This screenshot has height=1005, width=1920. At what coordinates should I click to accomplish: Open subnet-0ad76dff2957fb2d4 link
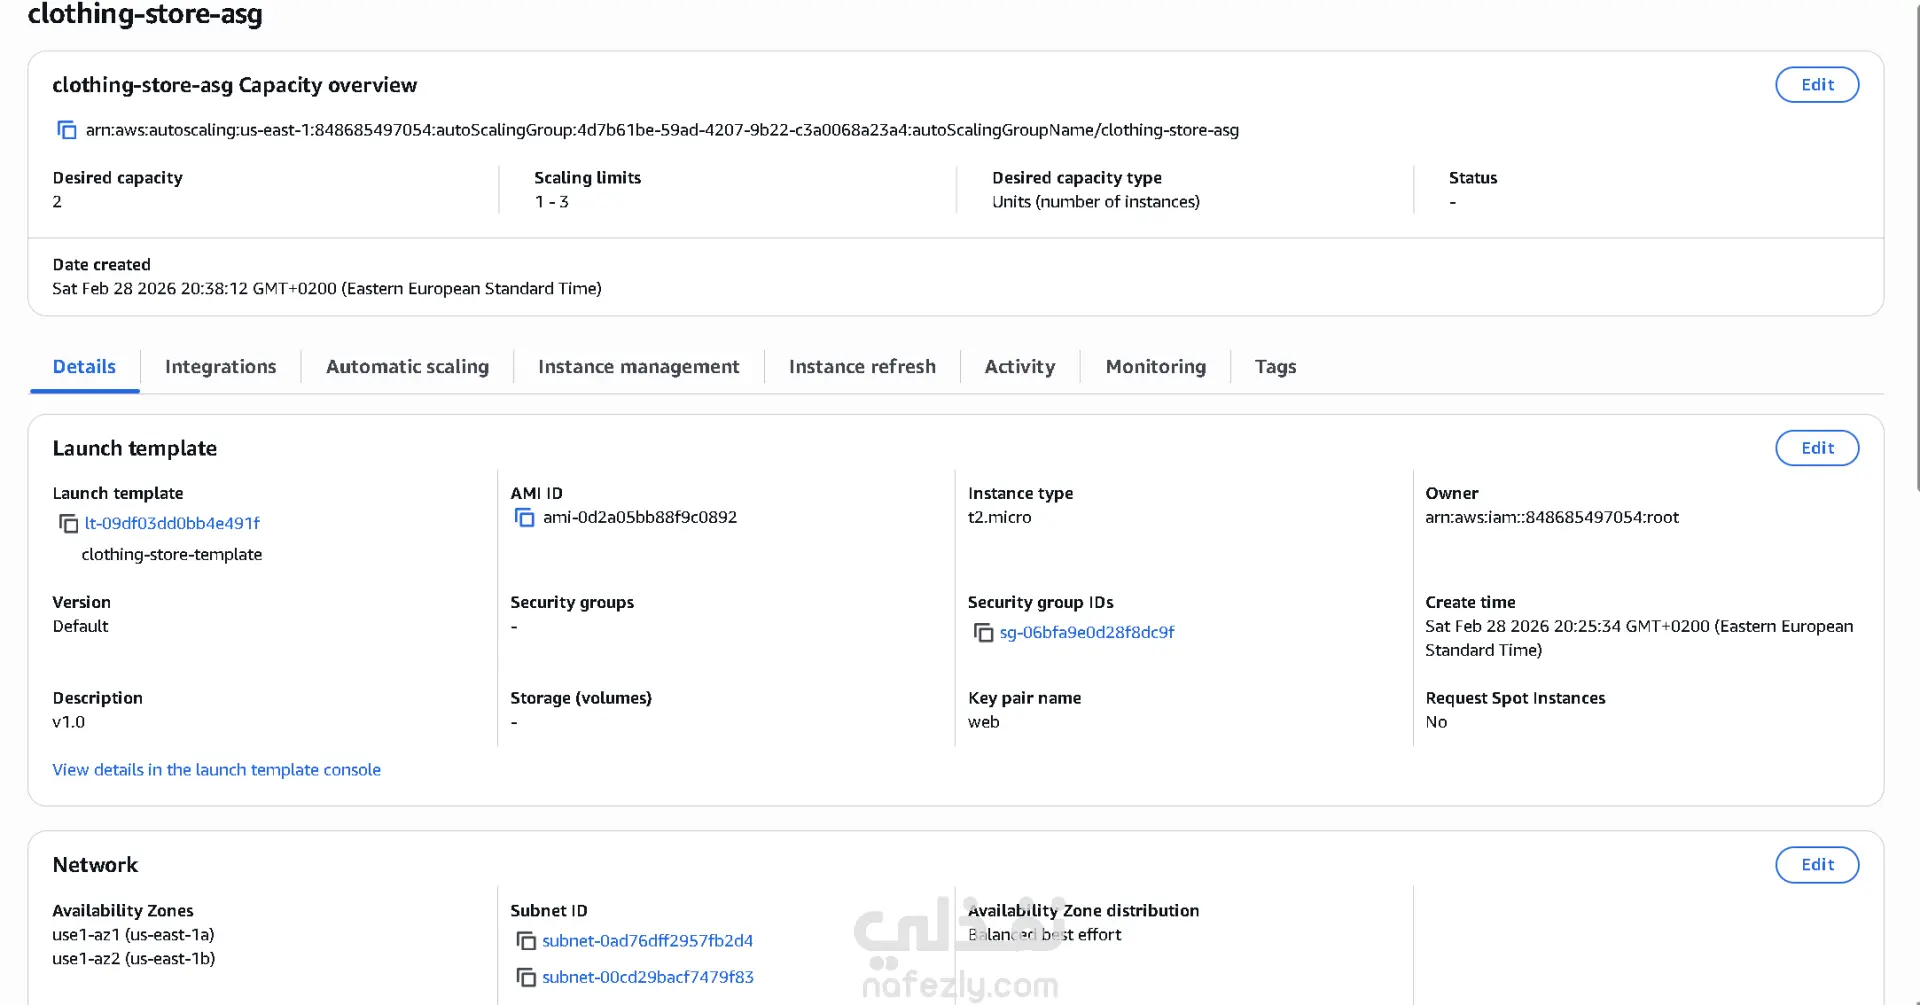(x=647, y=941)
